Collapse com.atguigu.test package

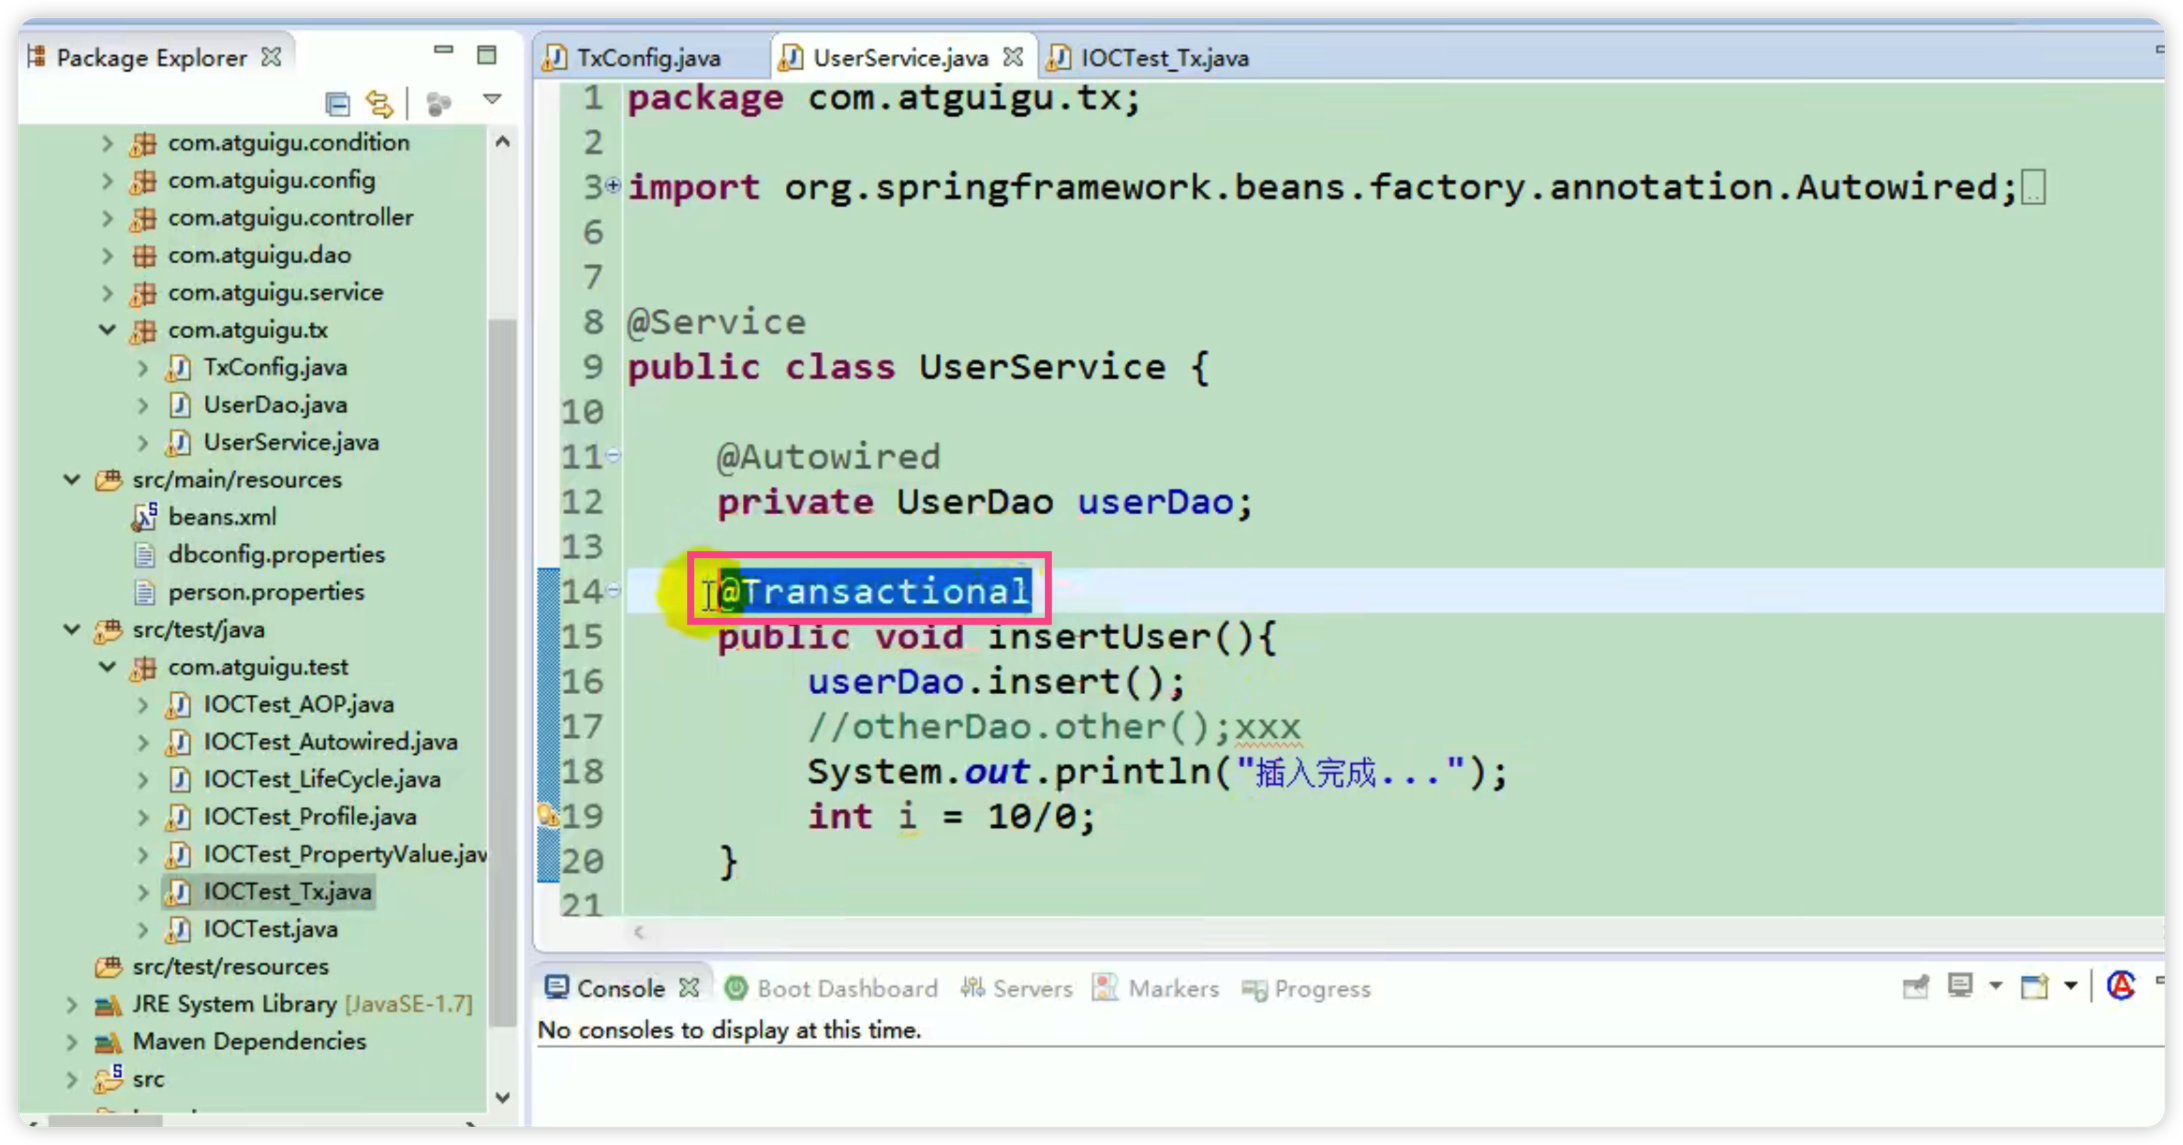coord(107,667)
